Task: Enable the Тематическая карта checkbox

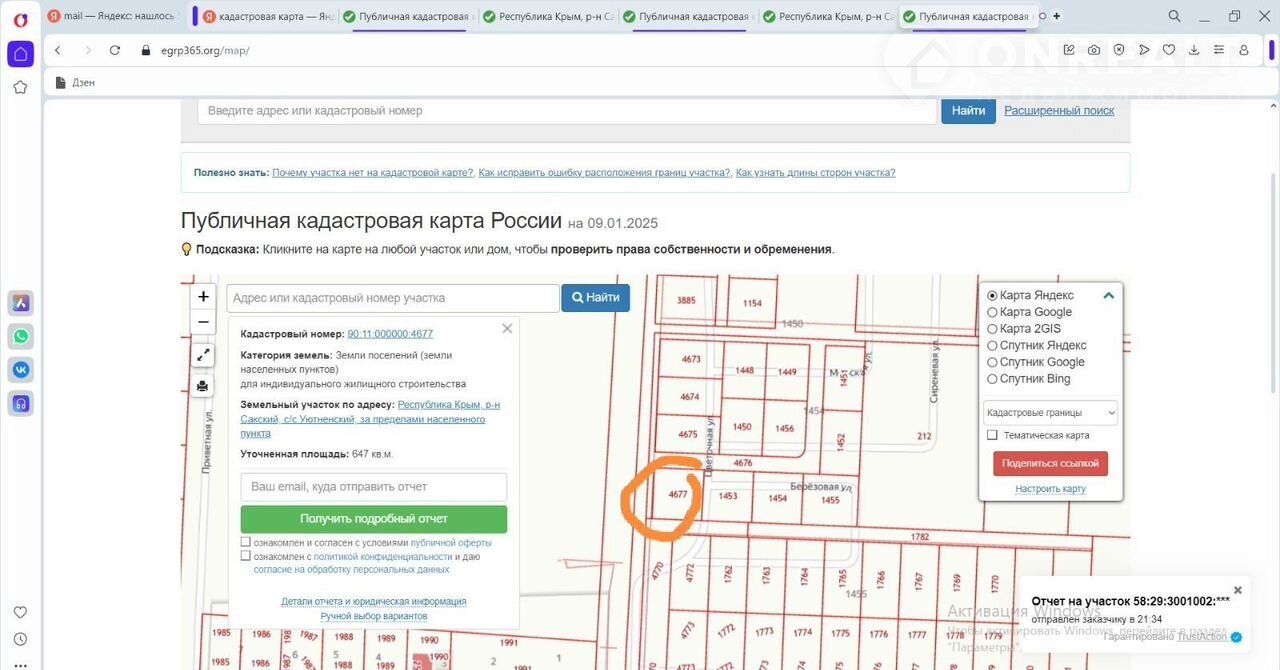Action: pos(992,435)
